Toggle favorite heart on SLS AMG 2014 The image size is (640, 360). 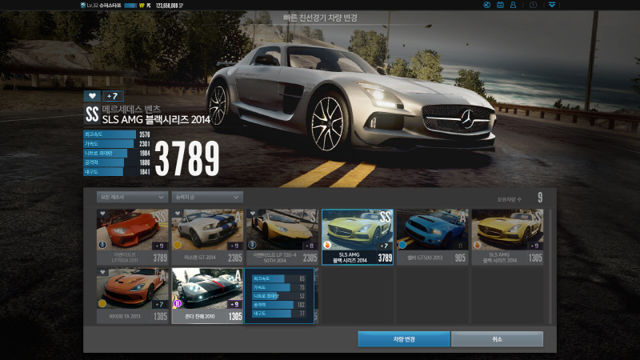[x=92, y=96]
